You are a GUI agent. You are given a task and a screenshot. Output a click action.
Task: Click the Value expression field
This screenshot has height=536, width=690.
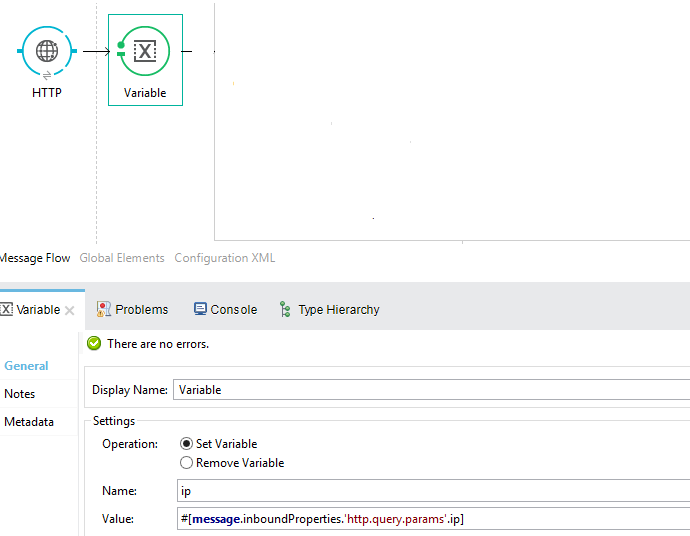[x=433, y=519]
